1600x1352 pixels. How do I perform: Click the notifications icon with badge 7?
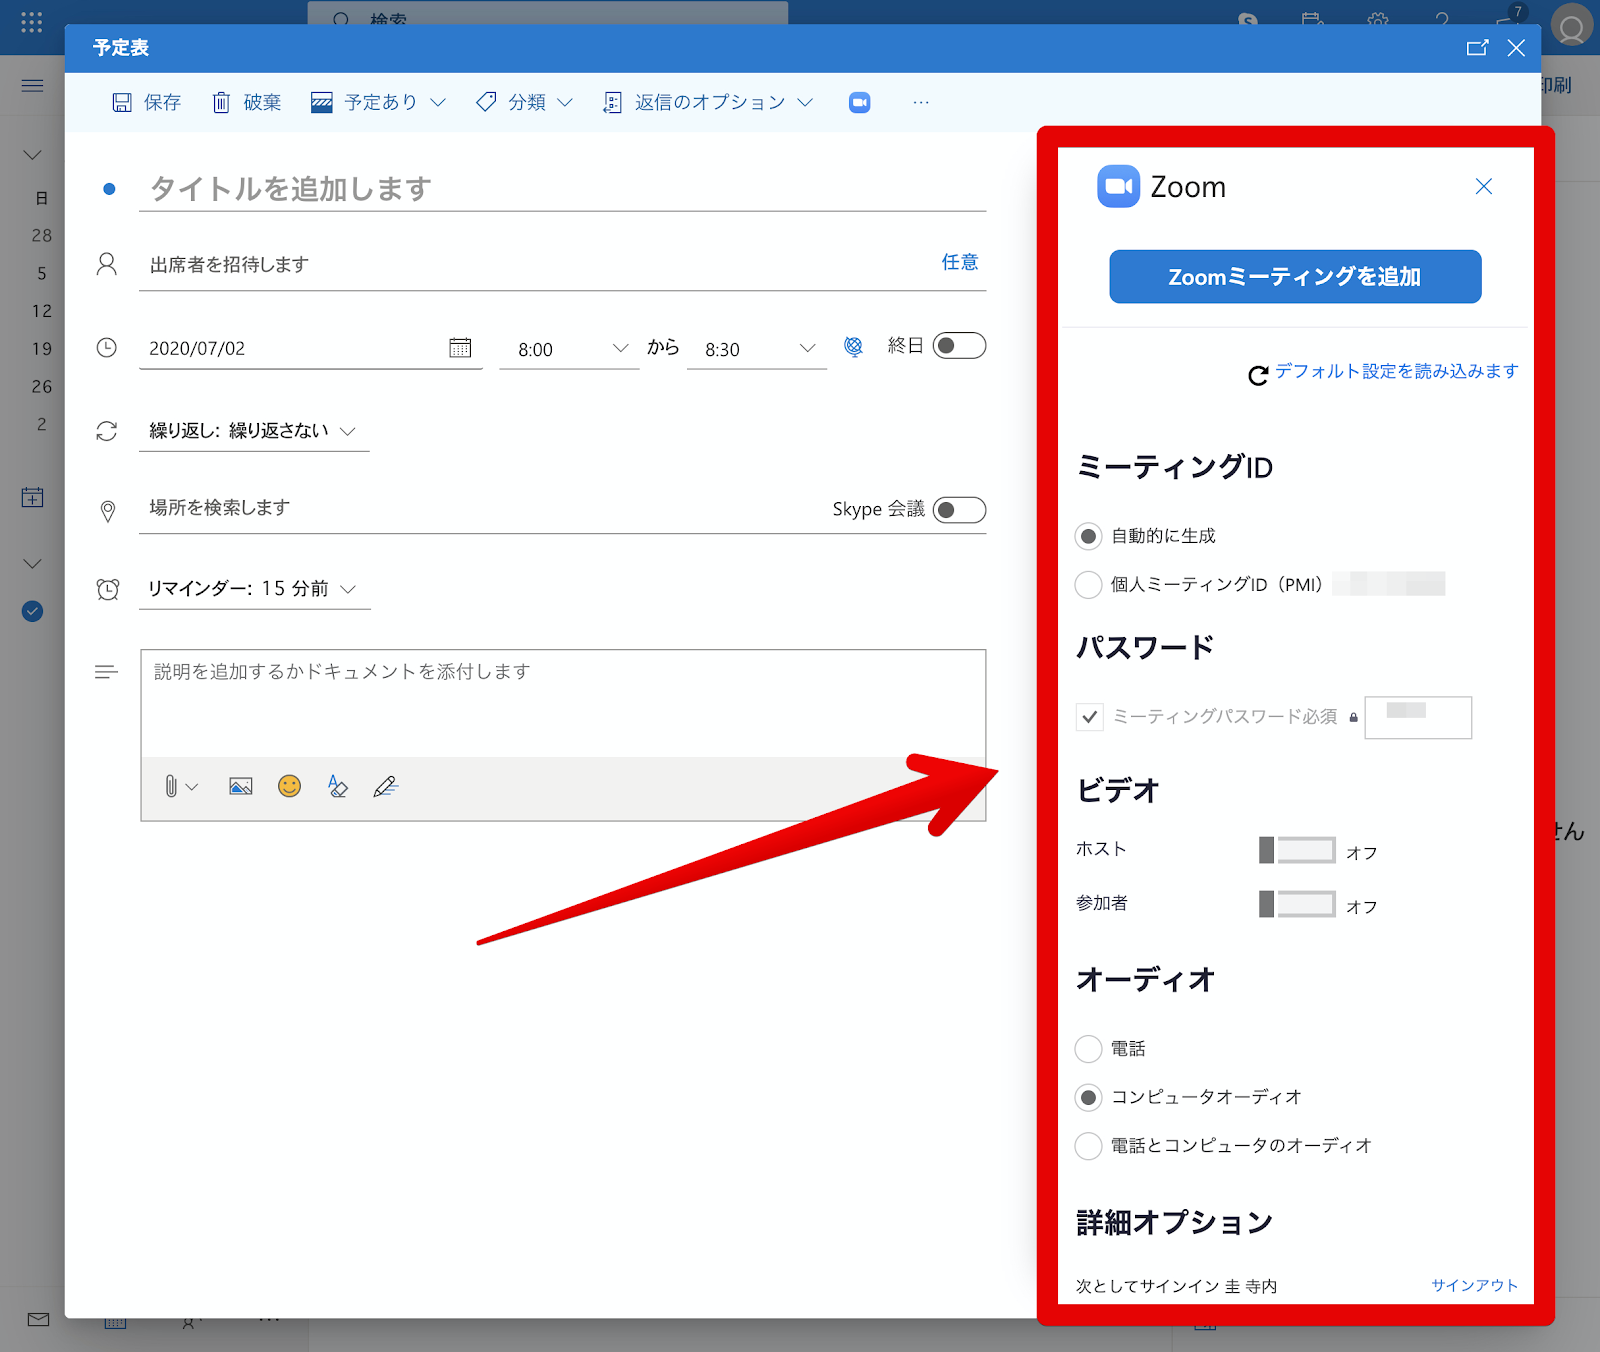(x=1509, y=18)
